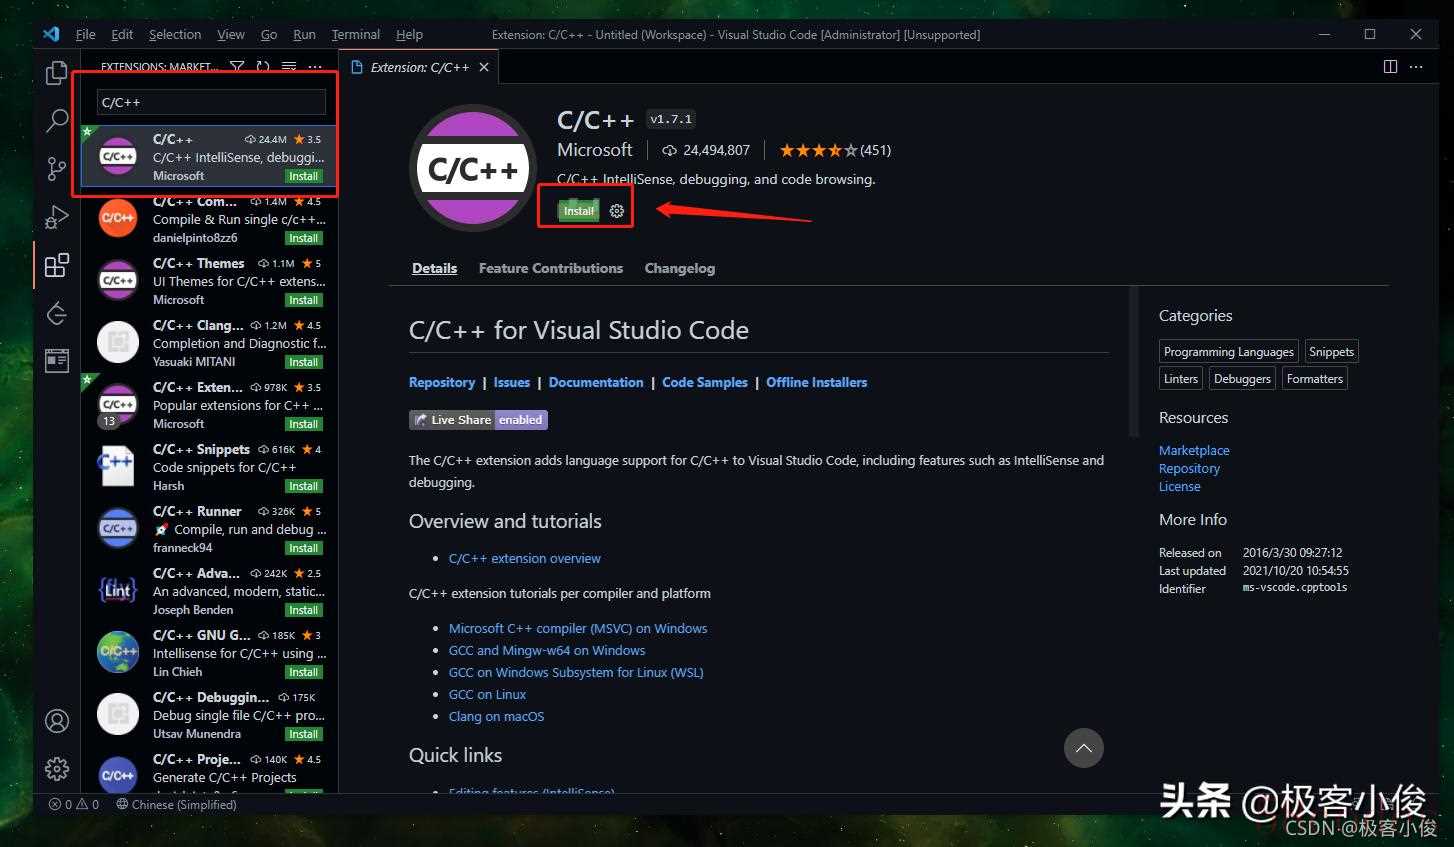Open Clang on macOS link
The height and width of the screenshot is (847, 1454).
click(x=497, y=716)
